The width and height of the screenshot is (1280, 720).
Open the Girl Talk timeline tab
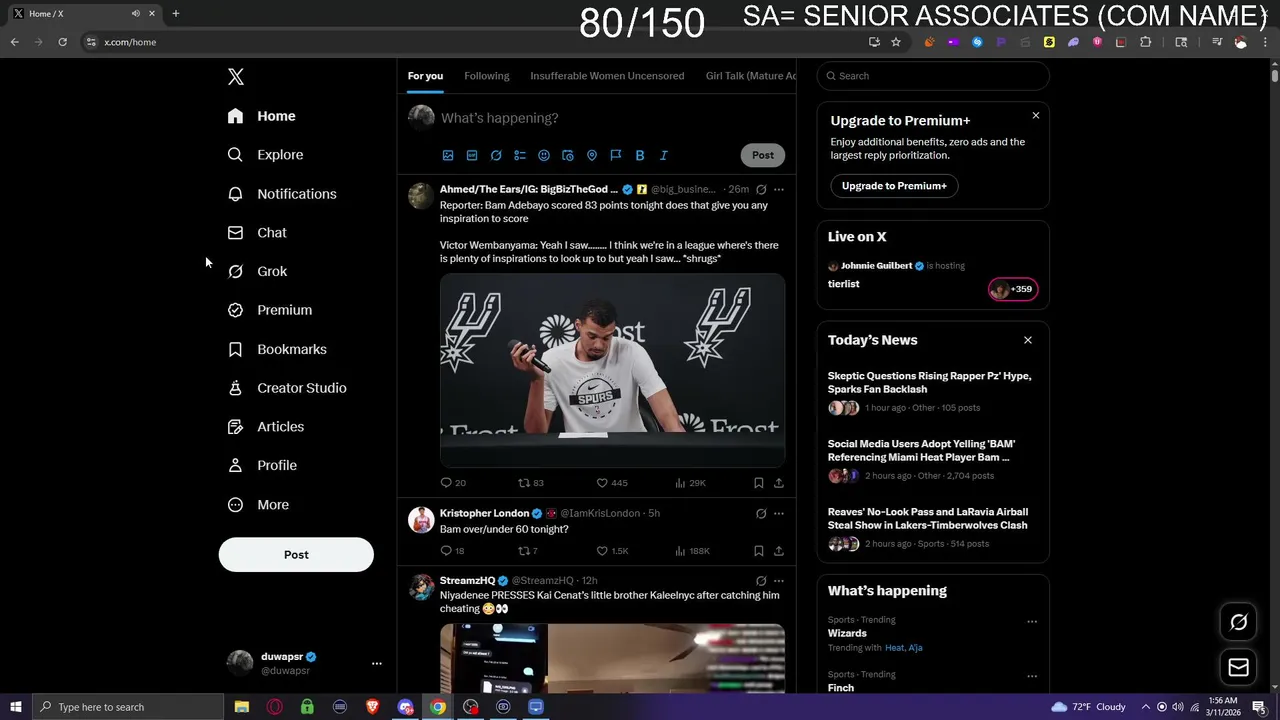coord(751,76)
